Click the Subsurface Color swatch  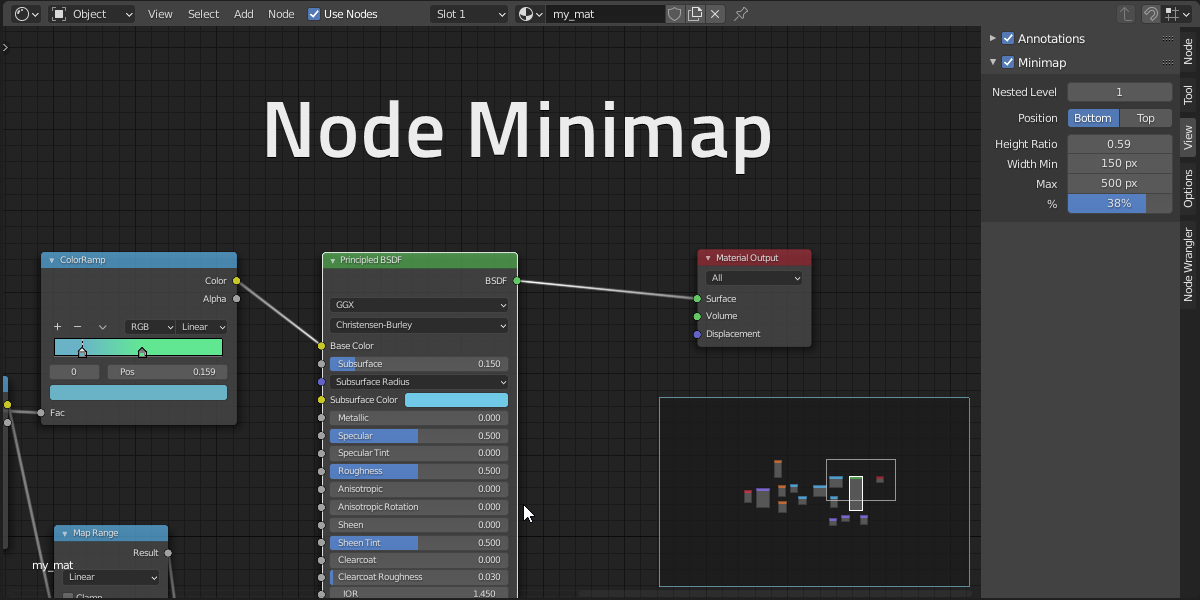(456, 399)
